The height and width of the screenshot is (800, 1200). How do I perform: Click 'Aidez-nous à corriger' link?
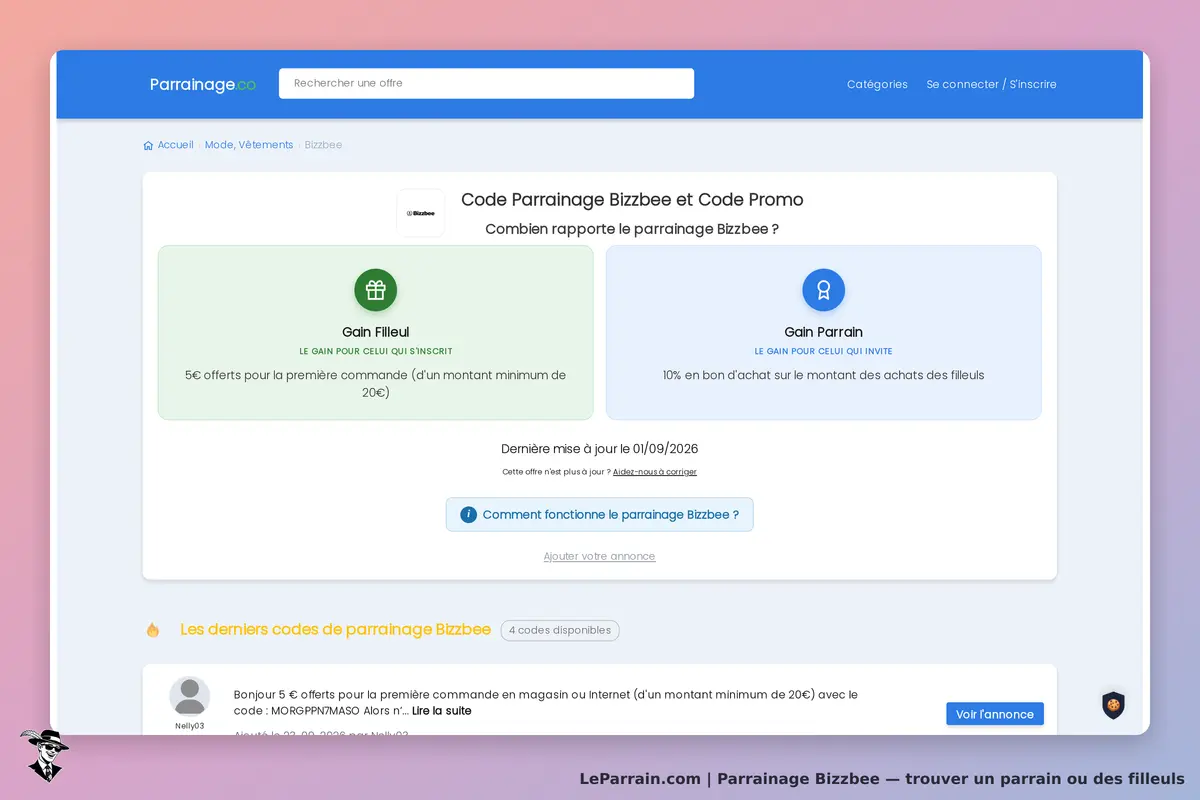[655, 472]
